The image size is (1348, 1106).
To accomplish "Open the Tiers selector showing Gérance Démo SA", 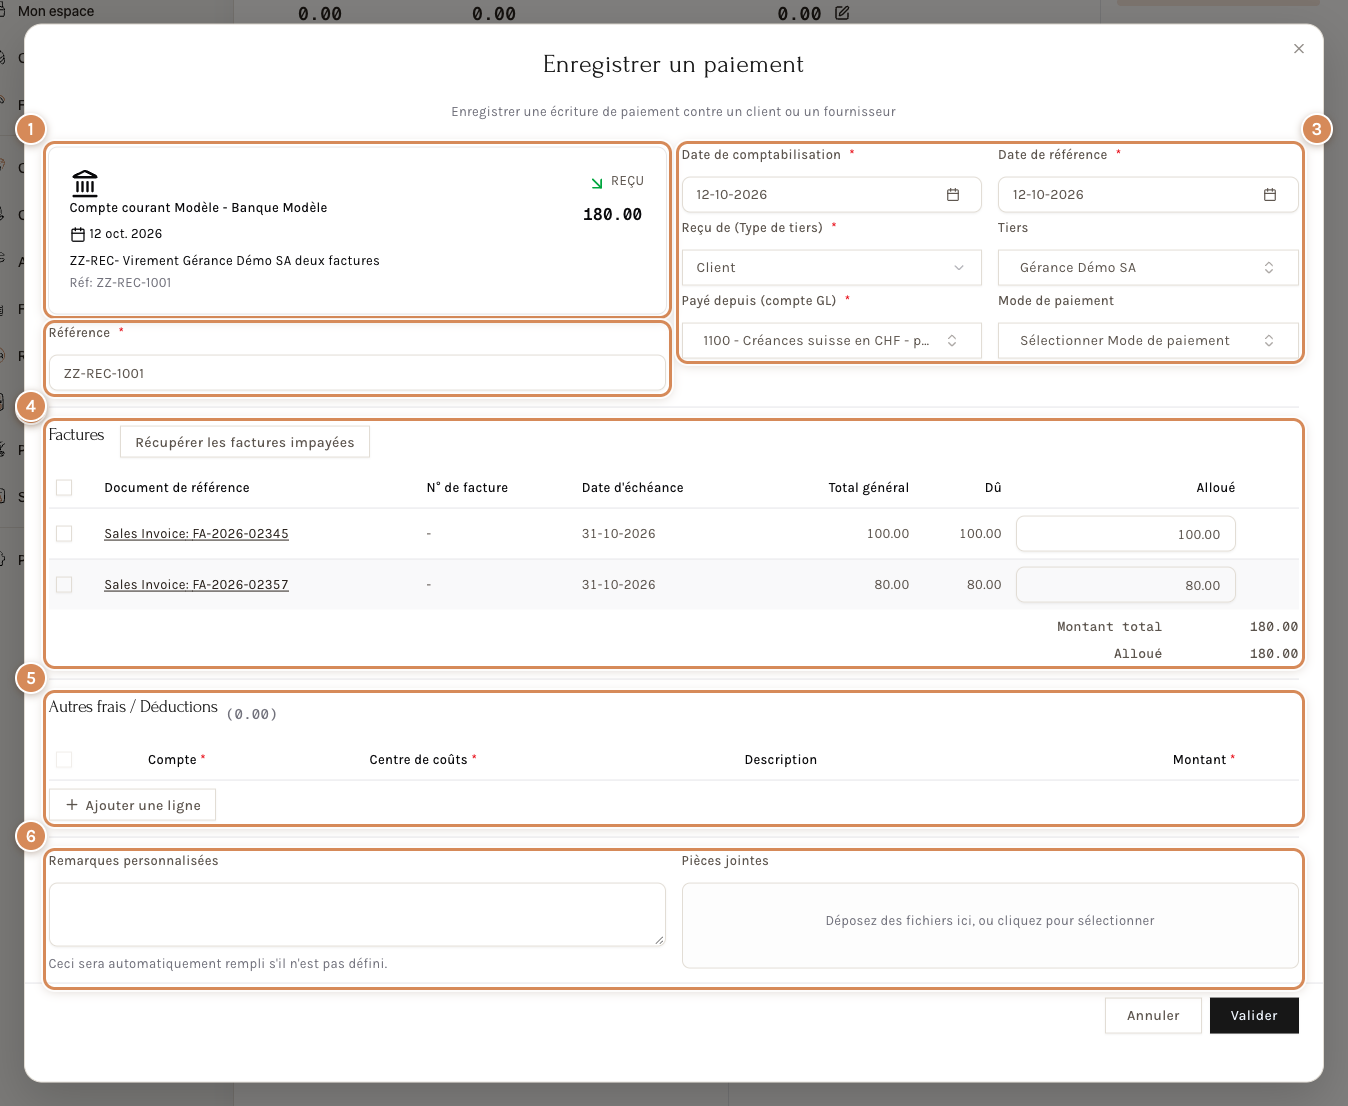I will coord(1148,268).
